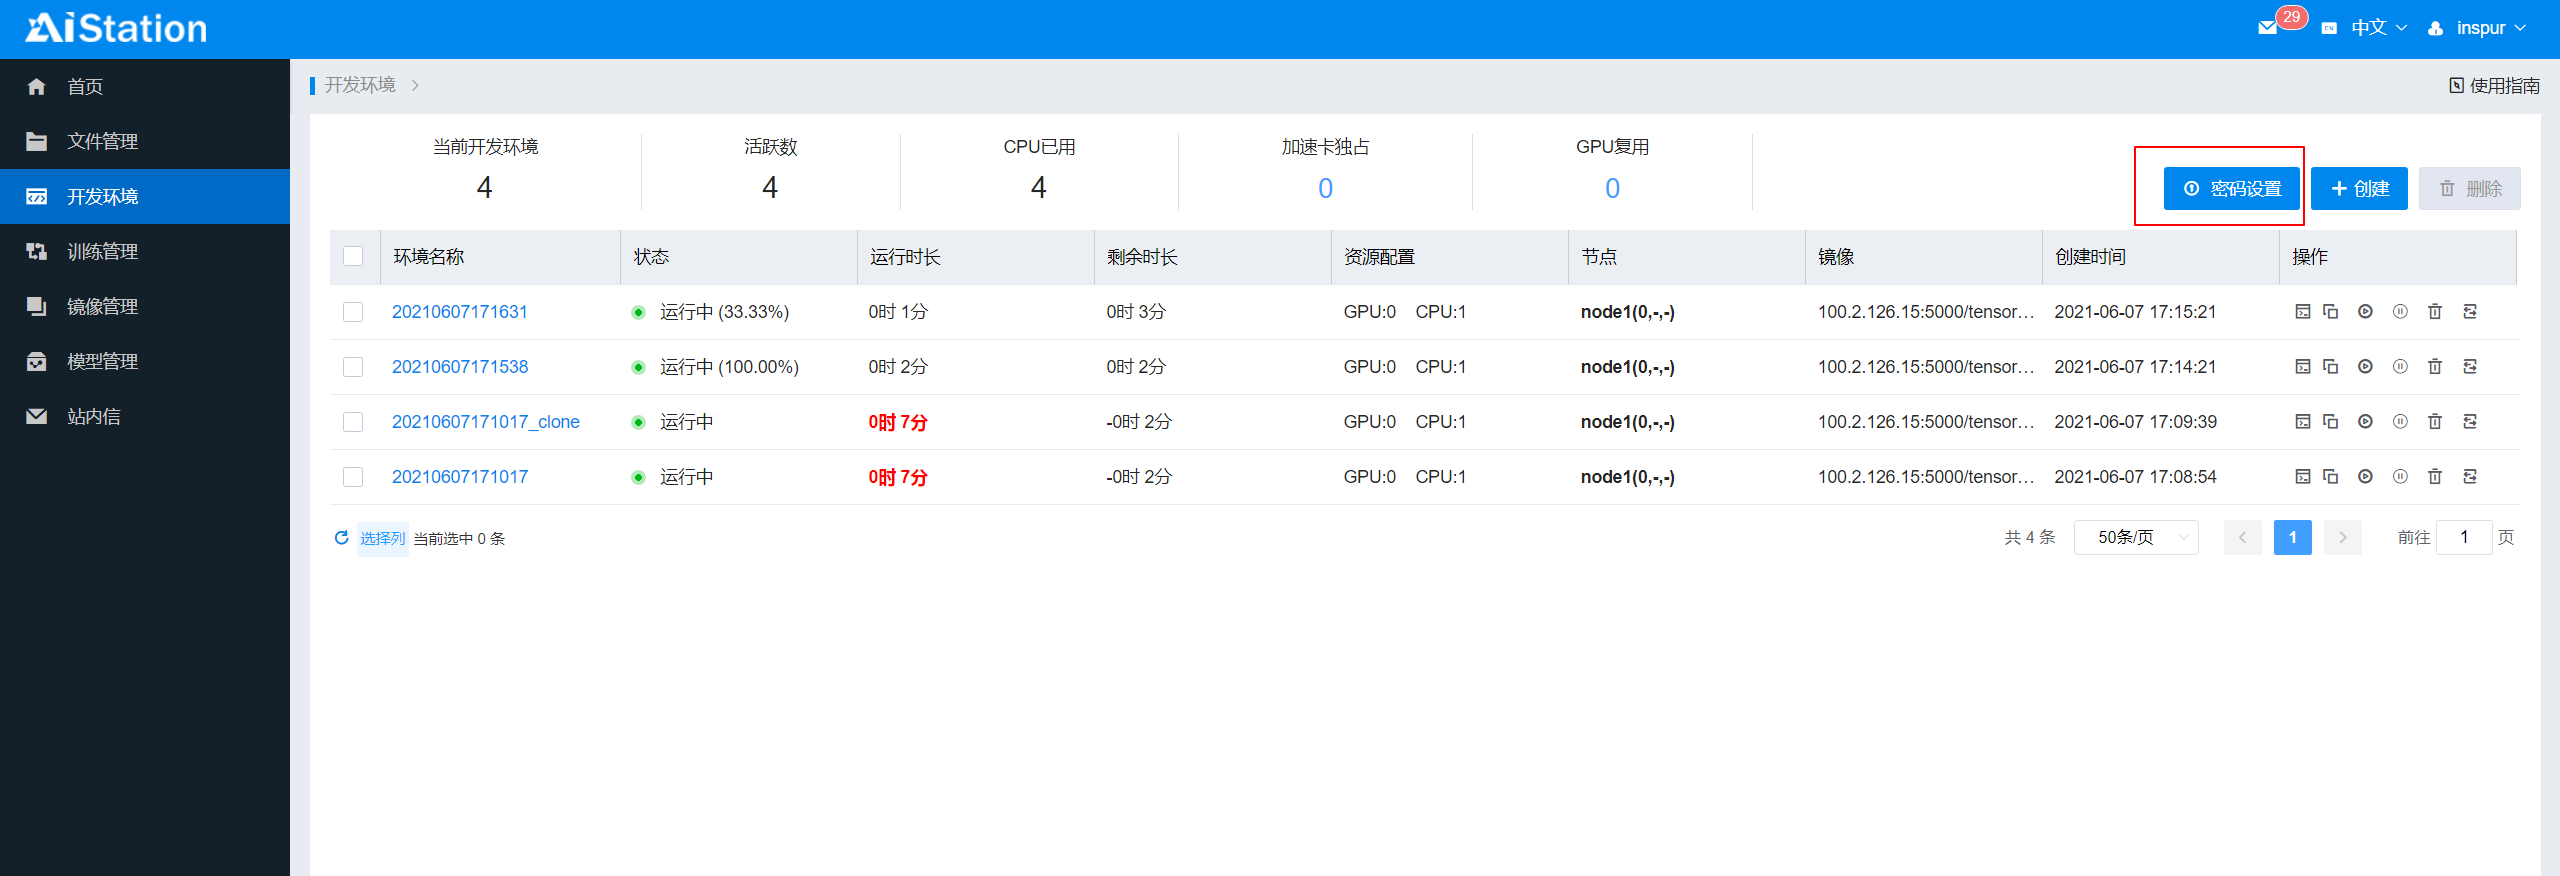Open mail notifications with 29 badge
Image resolution: width=2560 pixels, height=876 pixels.
click(x=2268, y=28)
